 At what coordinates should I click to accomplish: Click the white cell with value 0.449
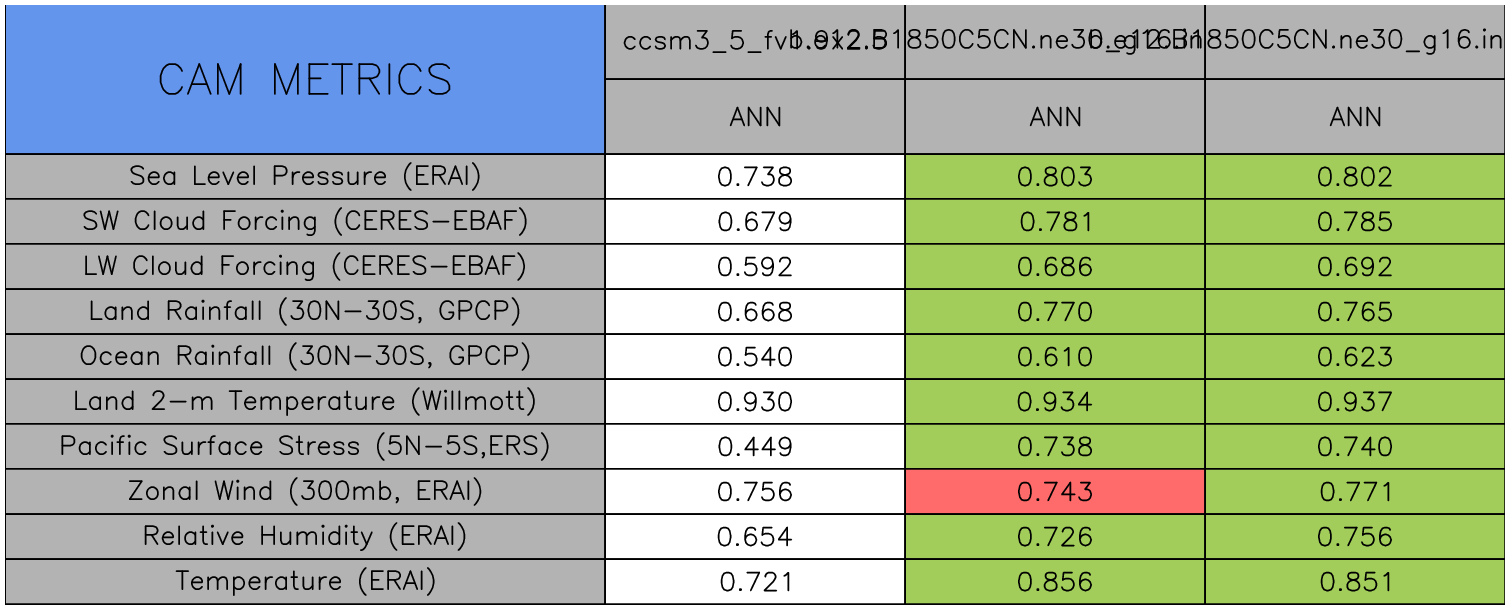pyautogui.click(x=755, y=447)
